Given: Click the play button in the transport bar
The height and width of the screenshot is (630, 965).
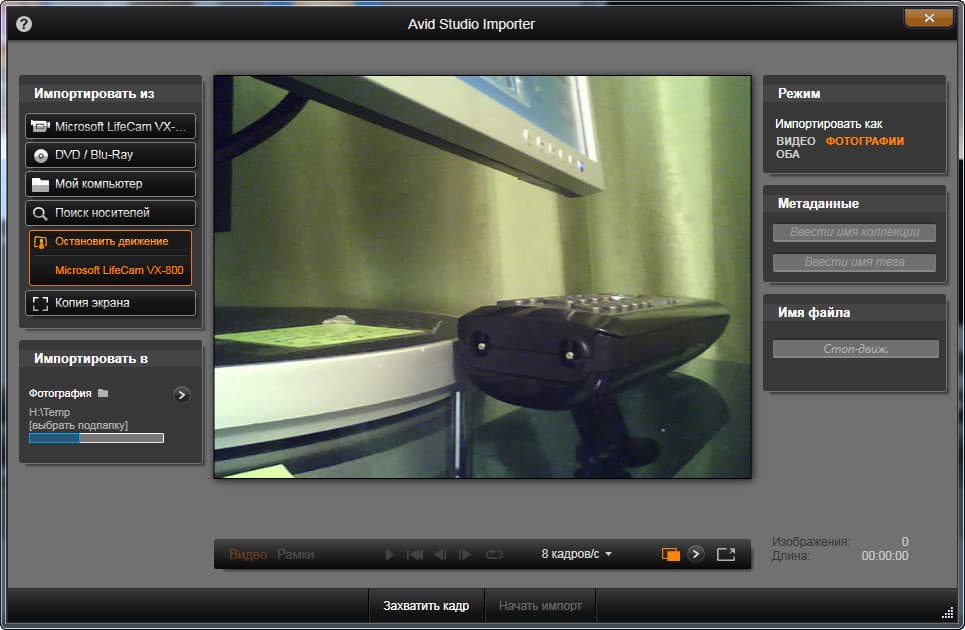Looking at the screenshot, I should (x=389, y=554).
